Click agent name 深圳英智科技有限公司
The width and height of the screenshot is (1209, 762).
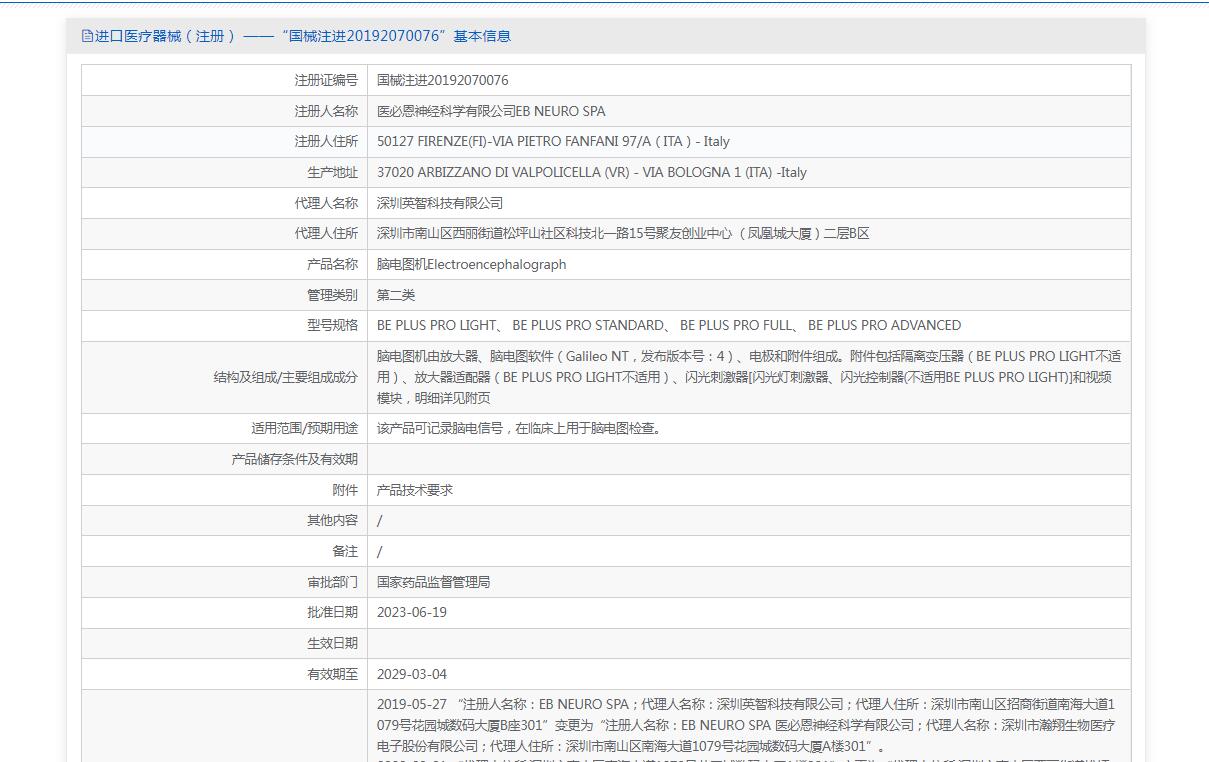point(439,203)
